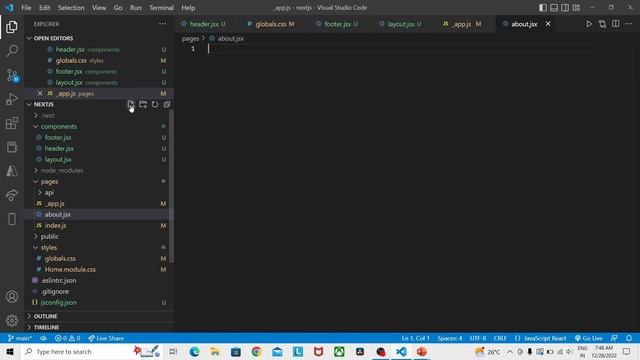Open Customize Layout icon in title bar
This screenshot has width=640, height=360.
coord(576,8)
